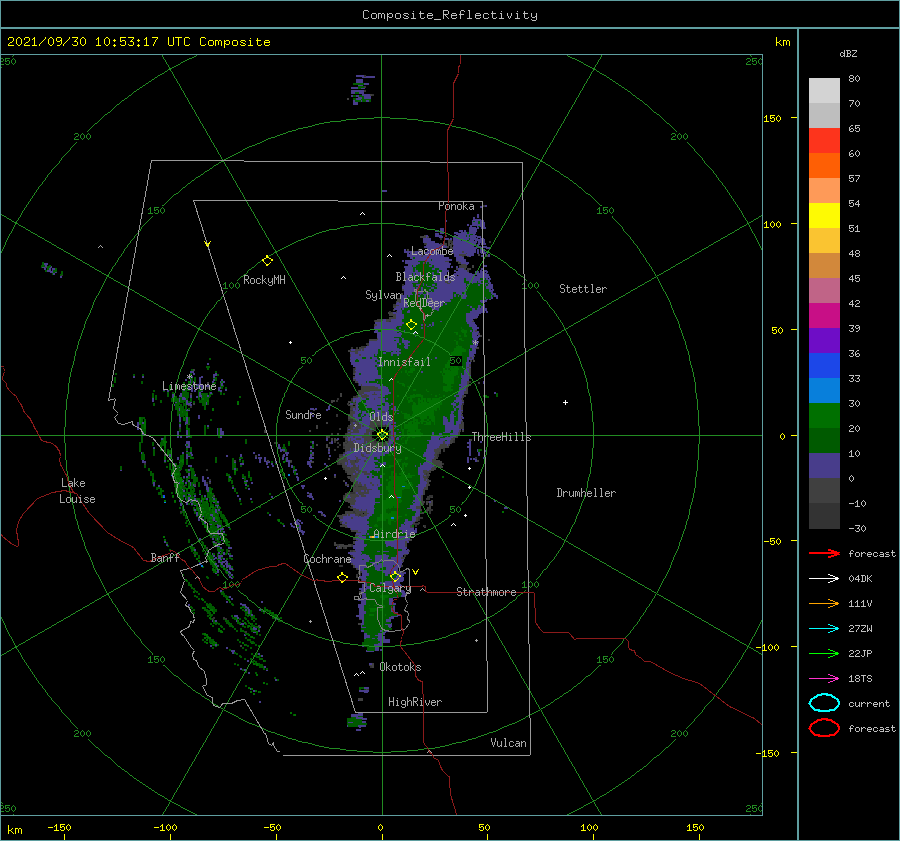Viewport: 900px width, 841px height.
Task: Click the Drumheller label
Action: coord(586,493)
